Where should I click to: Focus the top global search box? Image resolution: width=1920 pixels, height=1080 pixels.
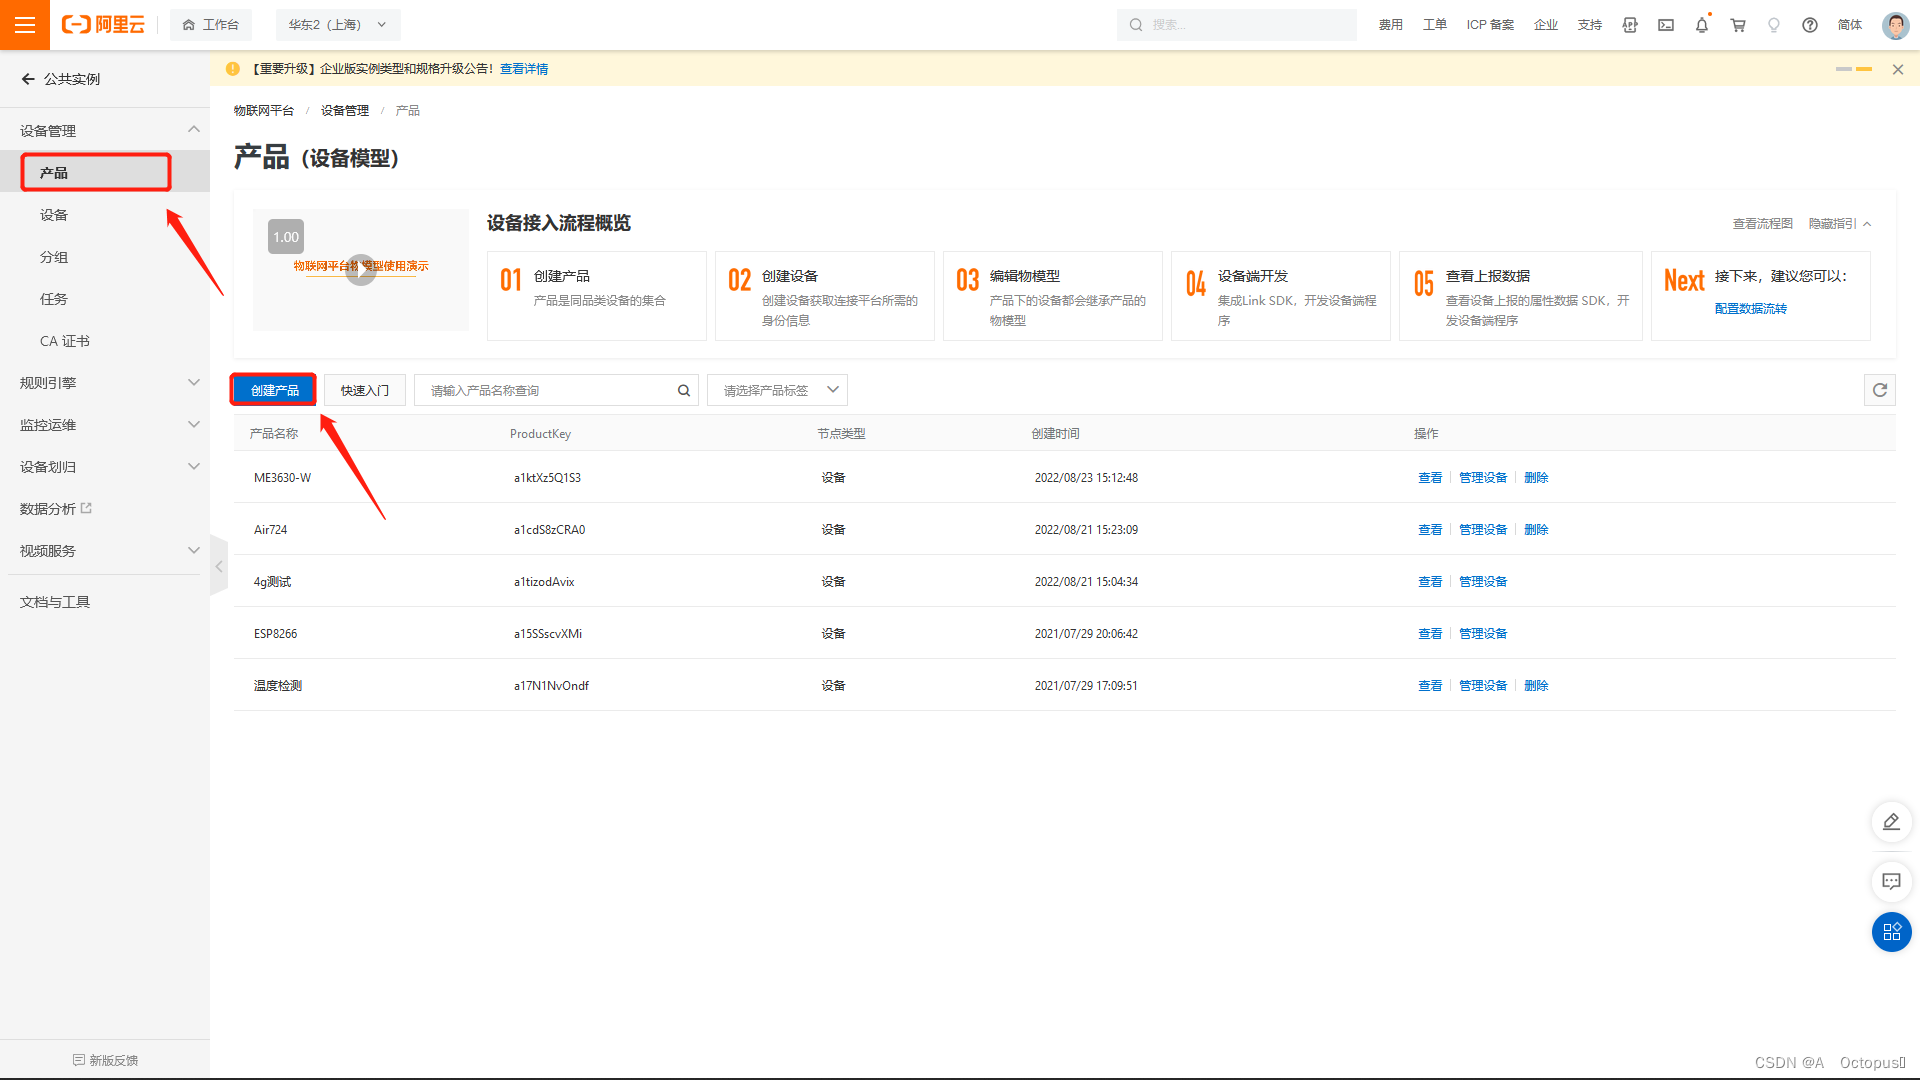point(1237,25)
